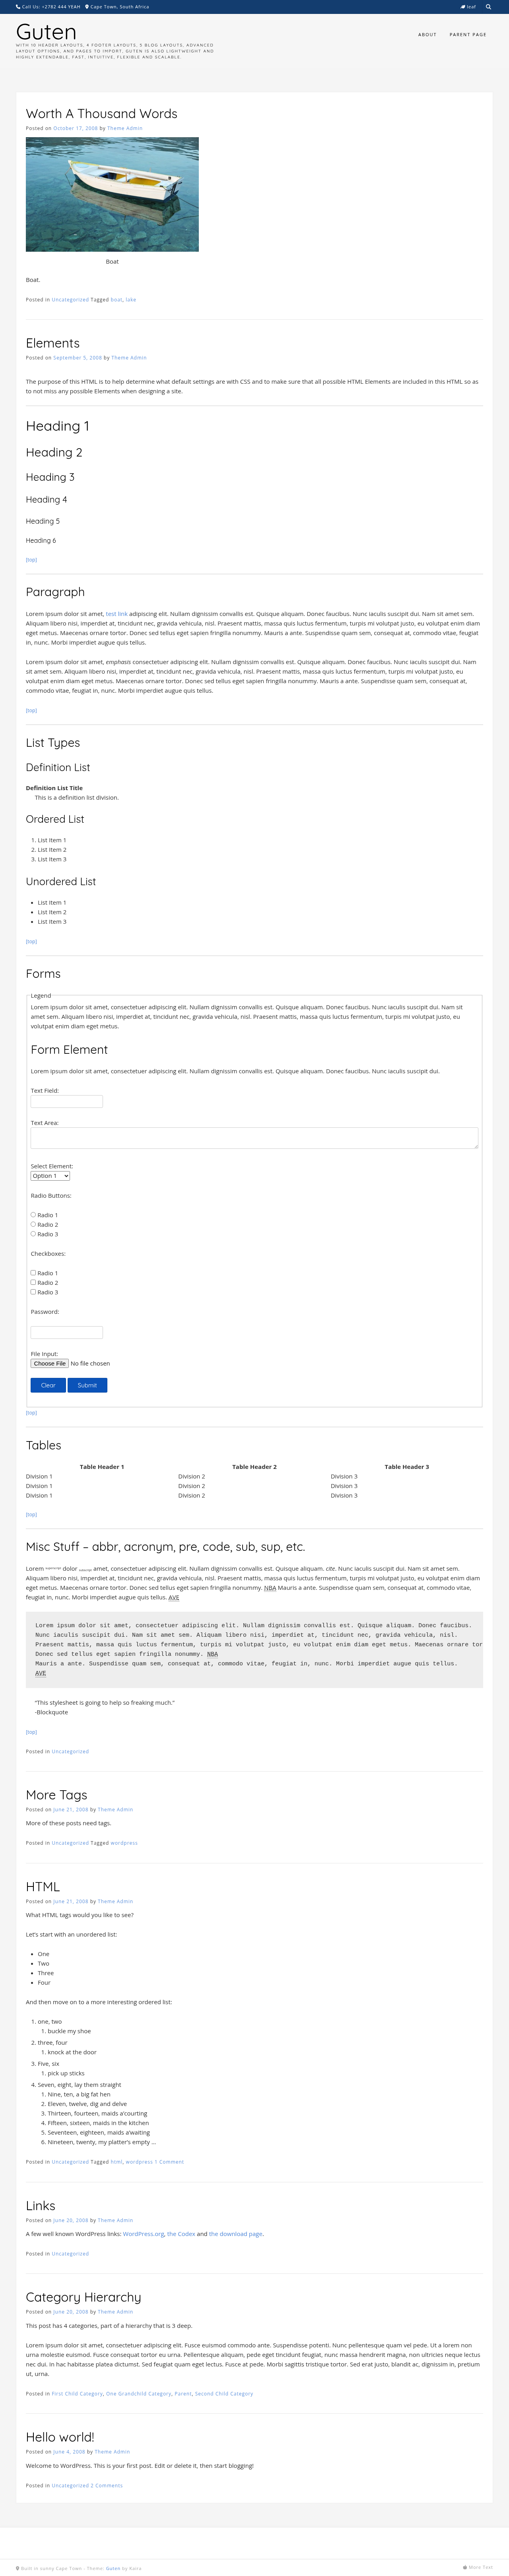This screenshot has height=2576, width=509.
Task: Open the Select Element dropdown showing Option 1
Action: (x=50, y=1176)
